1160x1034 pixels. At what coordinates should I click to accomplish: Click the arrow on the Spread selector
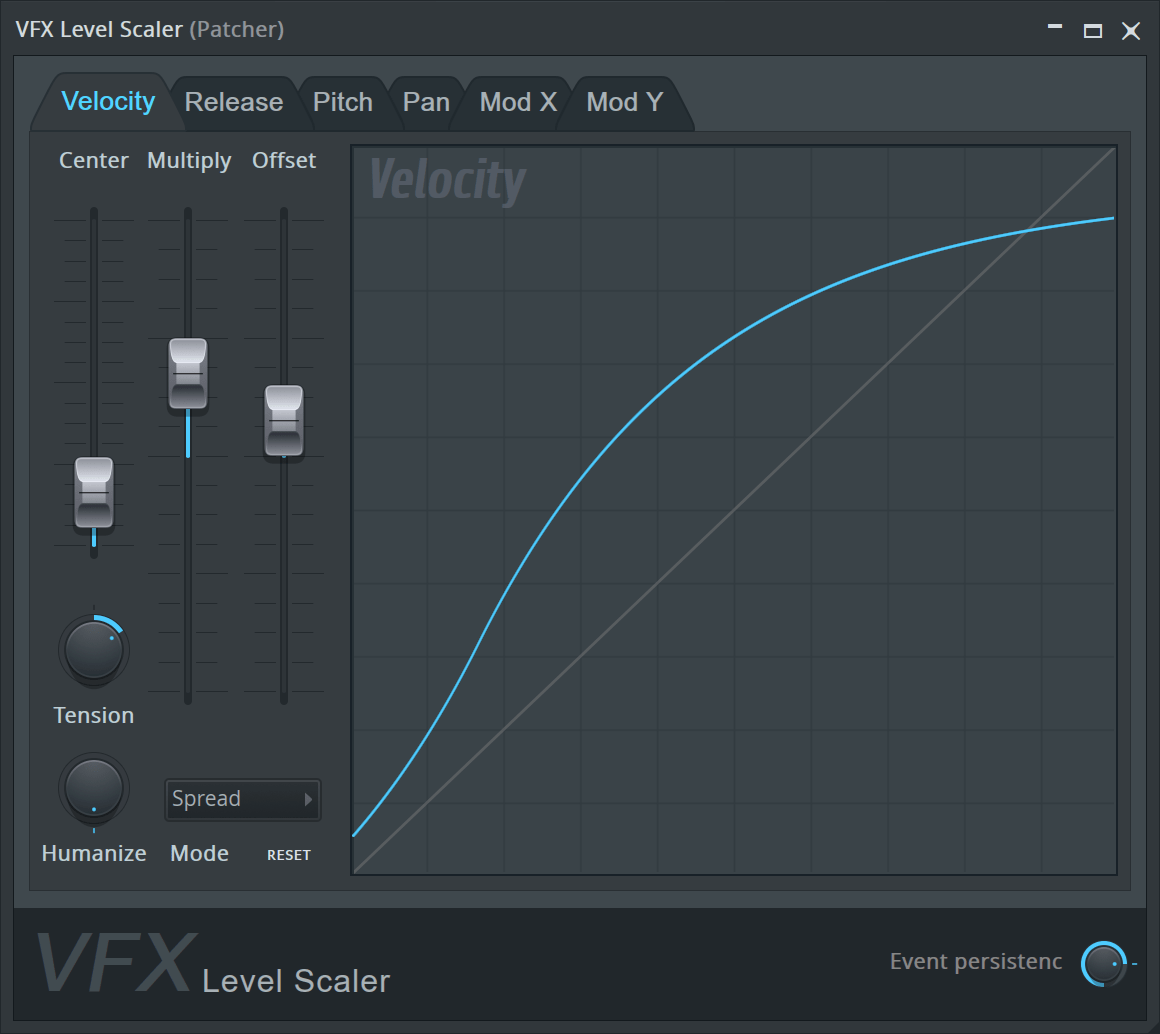tap(309, 799)
